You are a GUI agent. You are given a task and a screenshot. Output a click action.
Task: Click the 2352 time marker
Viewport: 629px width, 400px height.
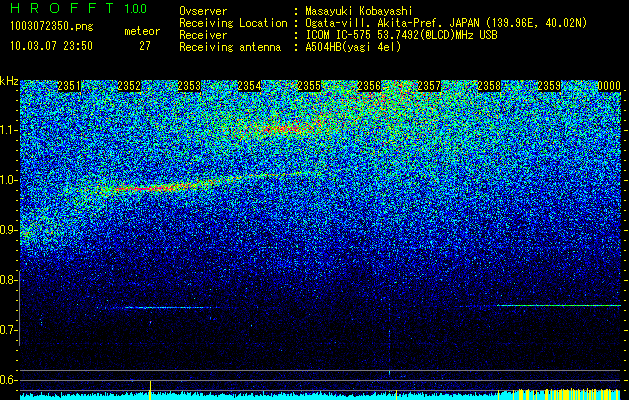[129, 86]
